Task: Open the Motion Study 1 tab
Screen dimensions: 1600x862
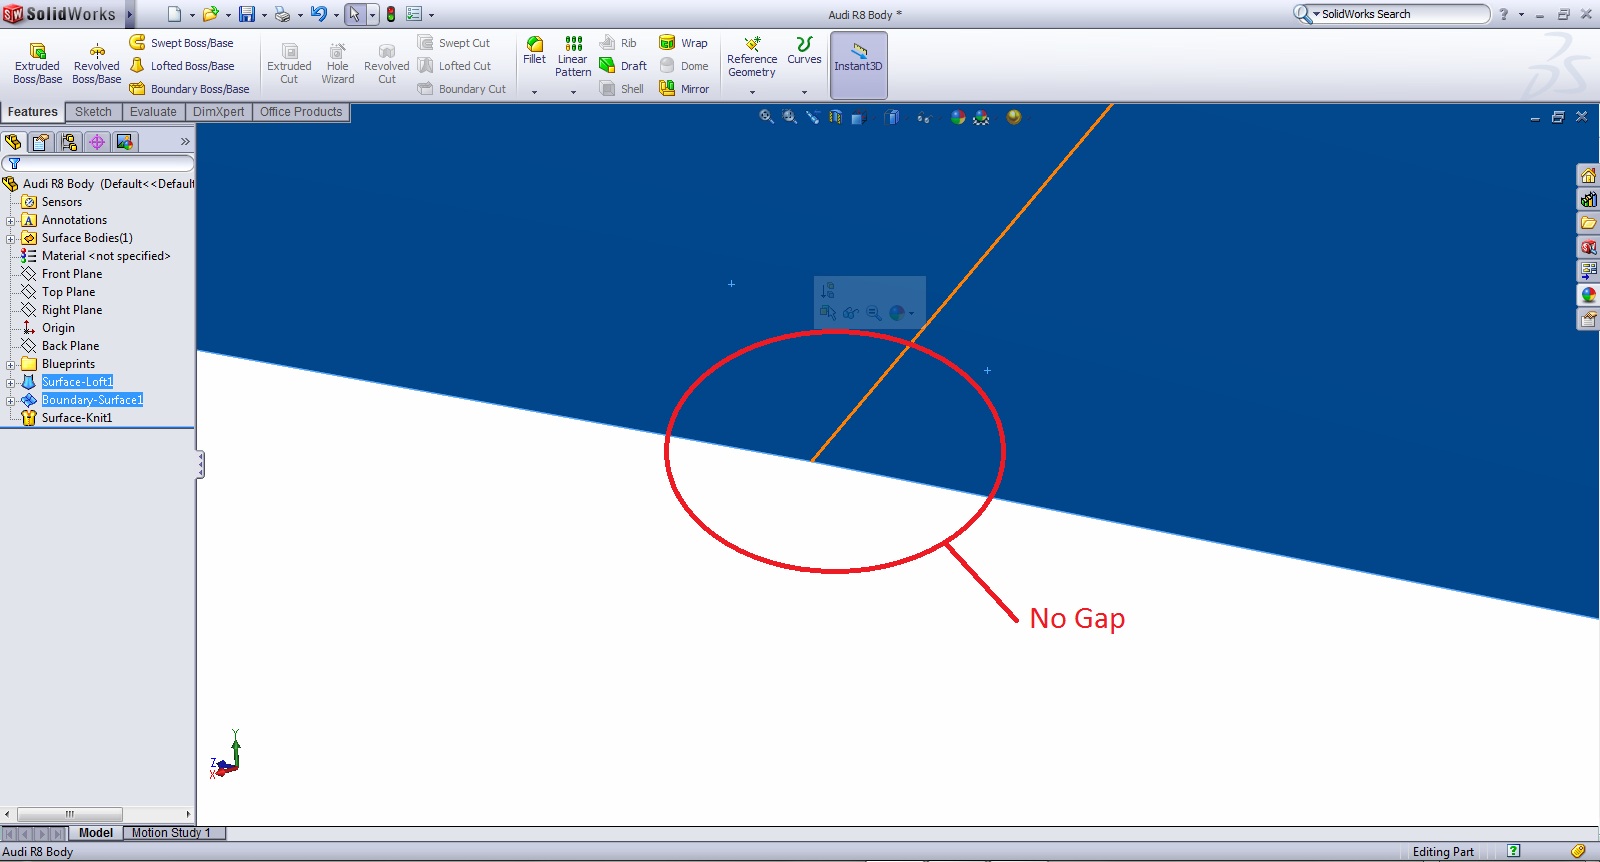Action: coord(171,833)
